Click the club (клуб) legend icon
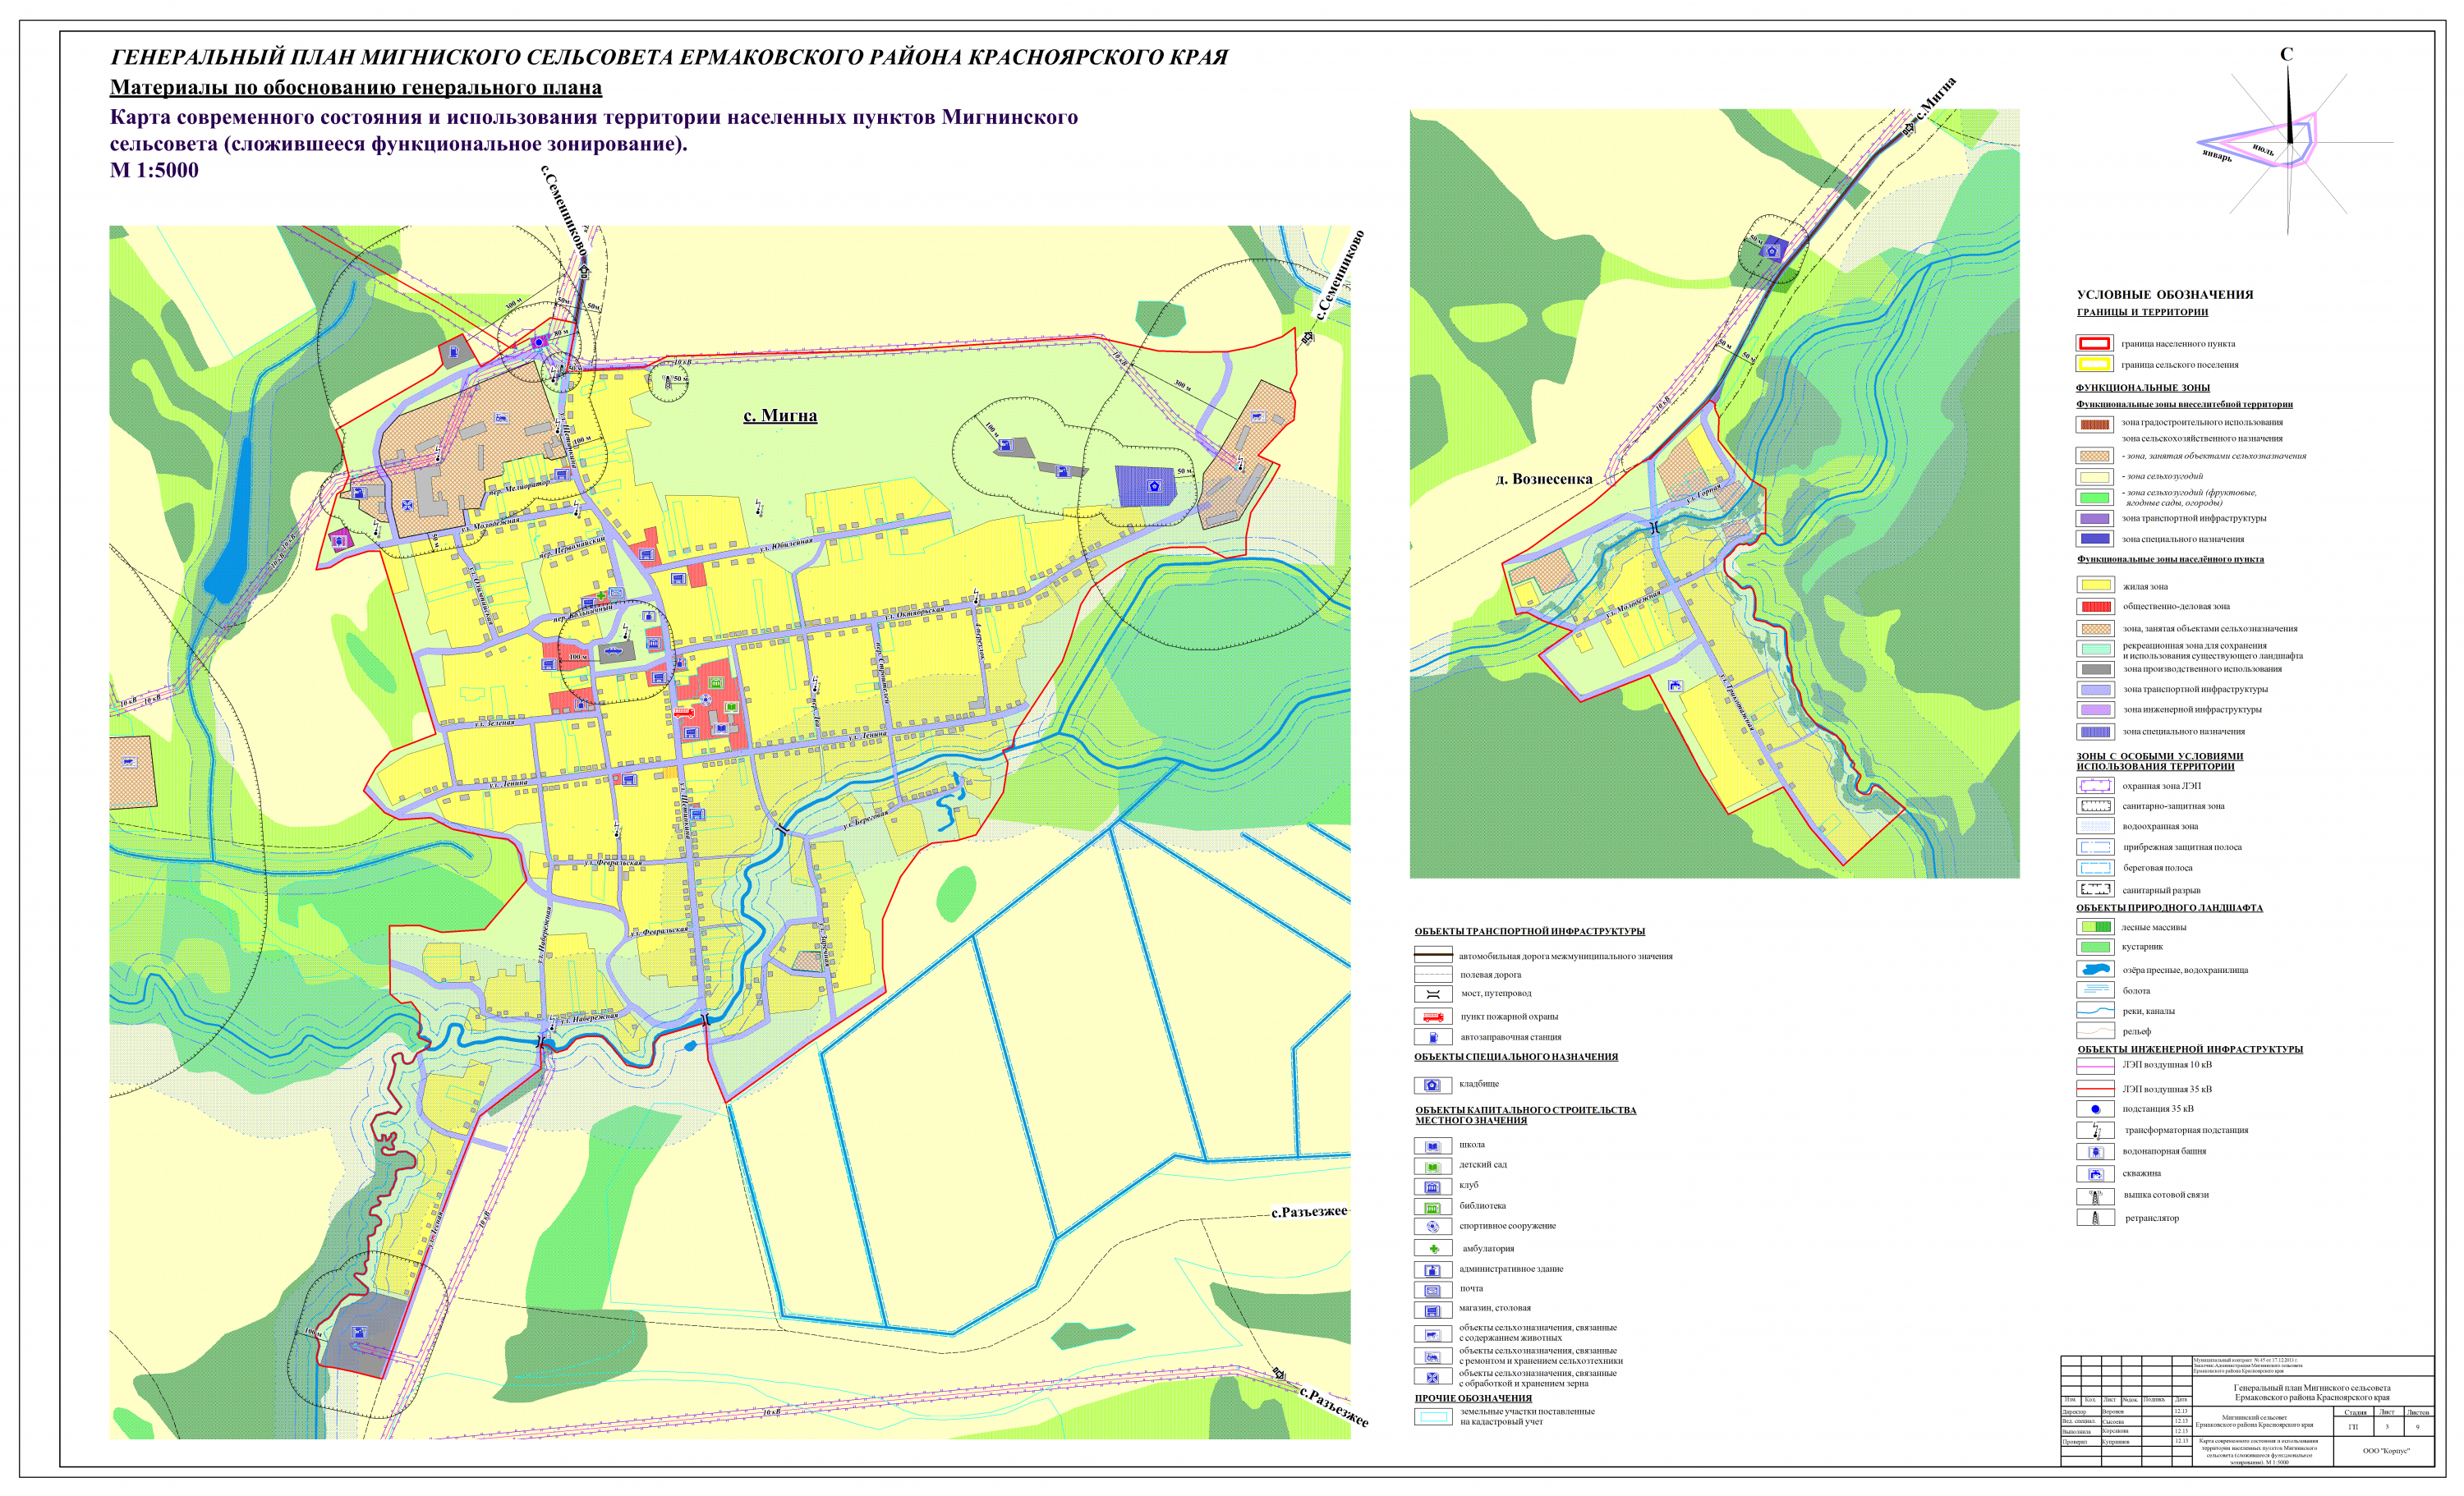The height and width of the screenshot is (1496, 2464). pyautogui.click(x=1433, y=1187)
